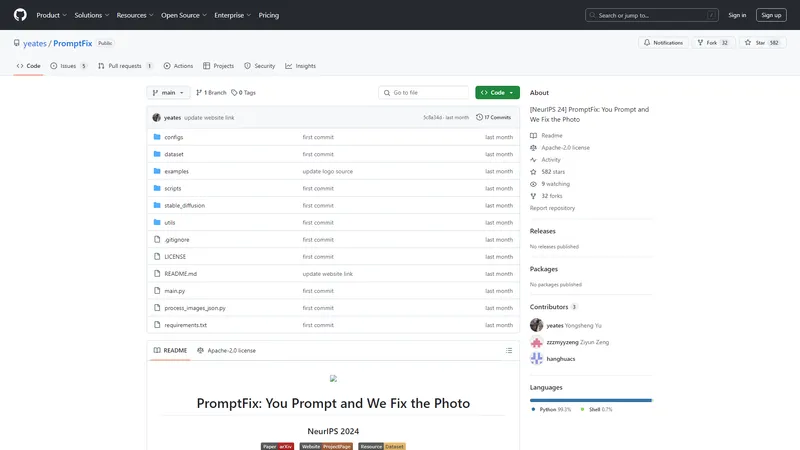800x450 pixels.
Task: Click Report repository link
Action: 552,208
